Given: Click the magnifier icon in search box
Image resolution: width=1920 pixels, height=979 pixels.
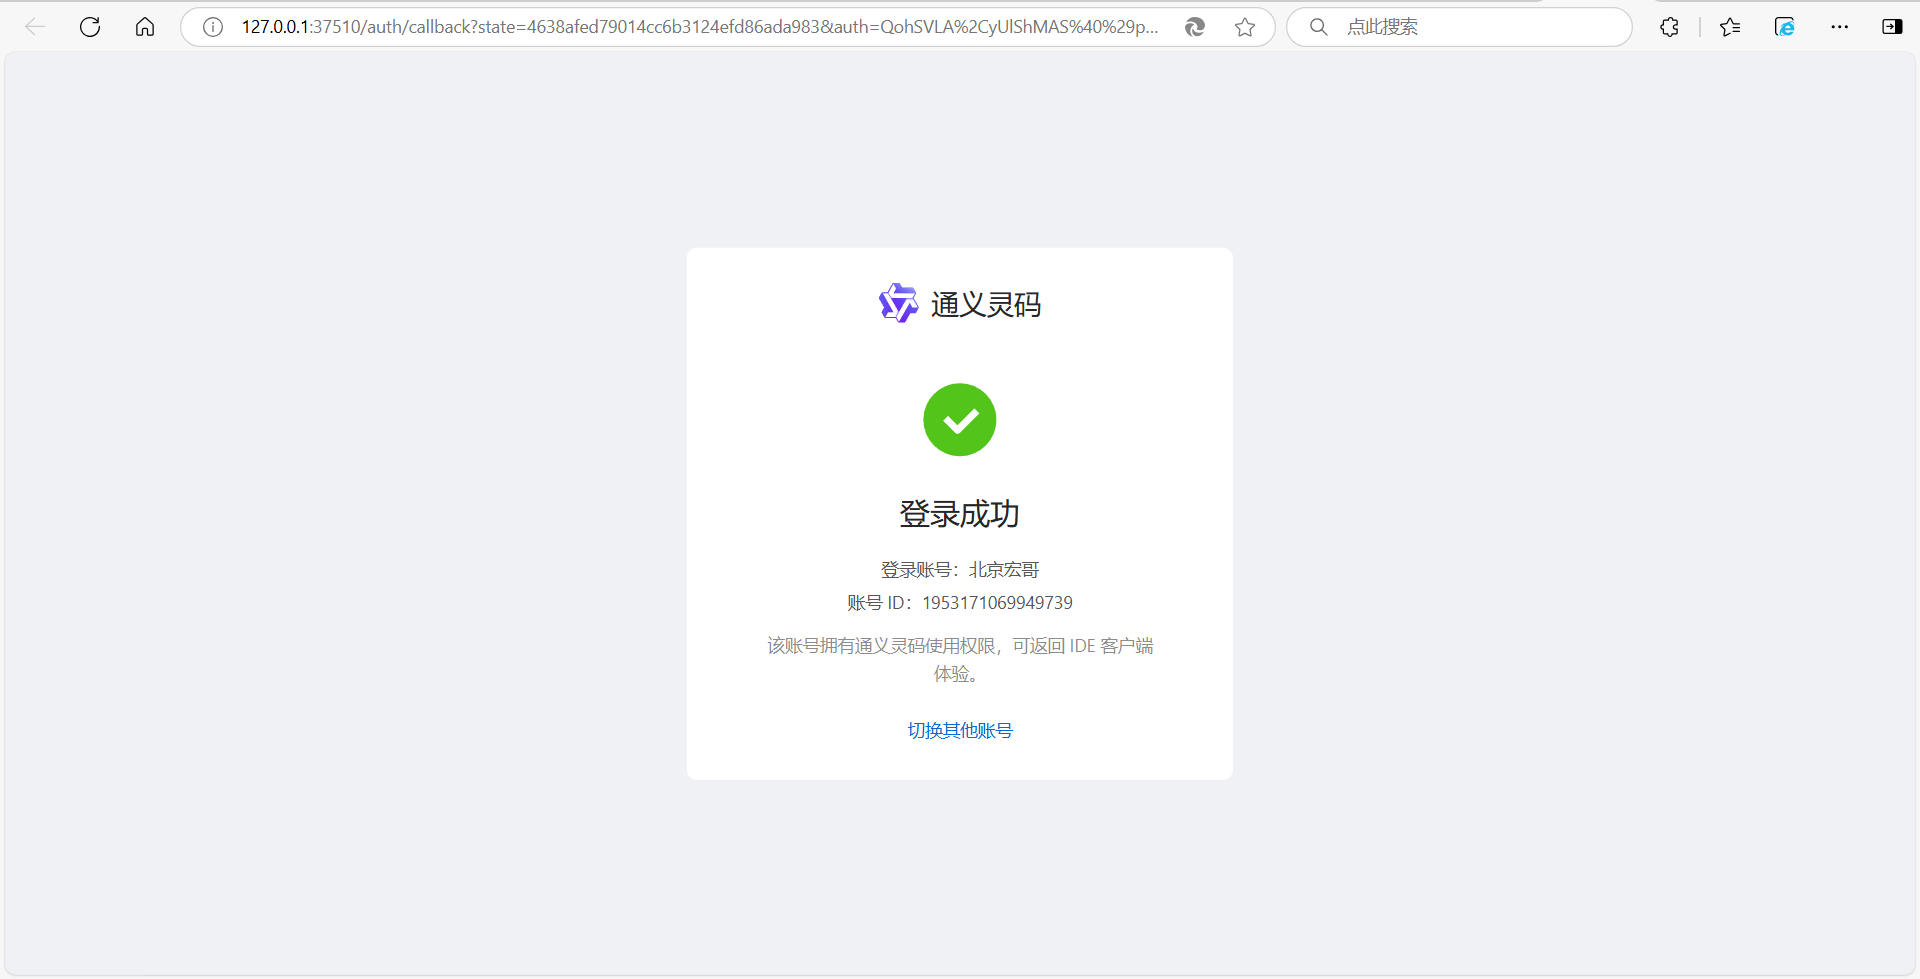Looking at the screenshot, I should [x=1319, y=27].
